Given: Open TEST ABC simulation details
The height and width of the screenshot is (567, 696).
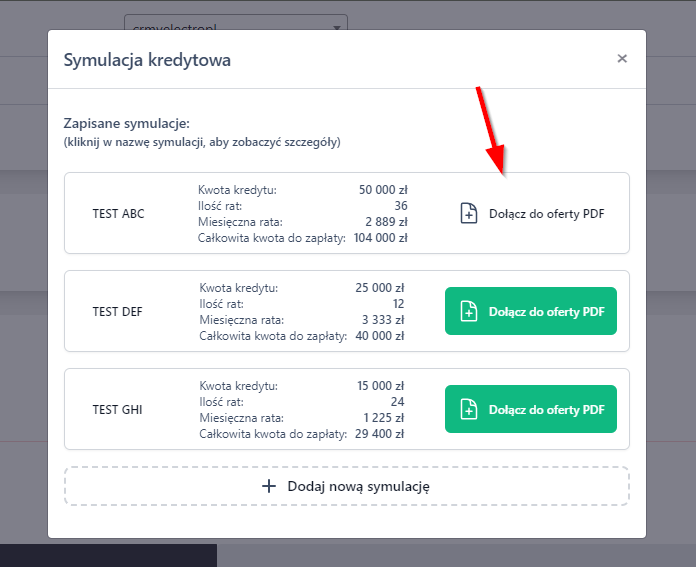Looking at the screenshot, I should 118,214.
